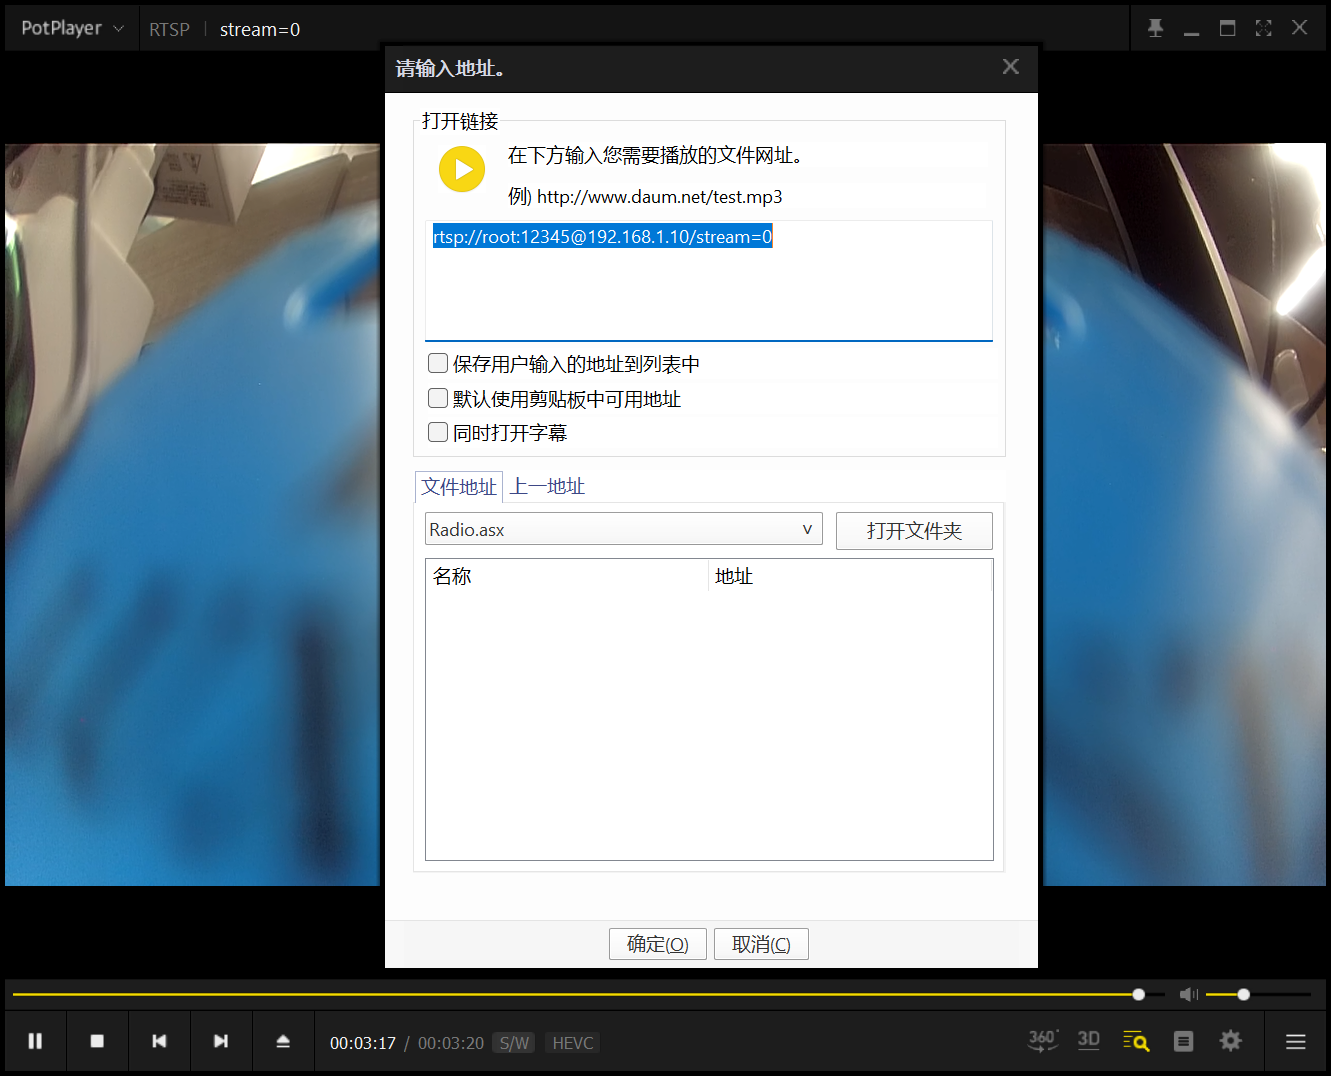Image resolution: width=1331 pixels, height=1076 pixels.
Task: Check 默认使用剪贴板中可用地址 option
Action: pyautogui.click(x=438, y=398)
